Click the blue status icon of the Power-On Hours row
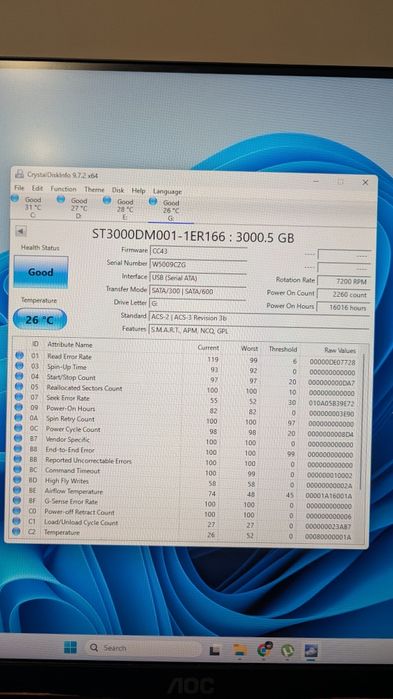393x699 pixels. click(x=18, y=407)
